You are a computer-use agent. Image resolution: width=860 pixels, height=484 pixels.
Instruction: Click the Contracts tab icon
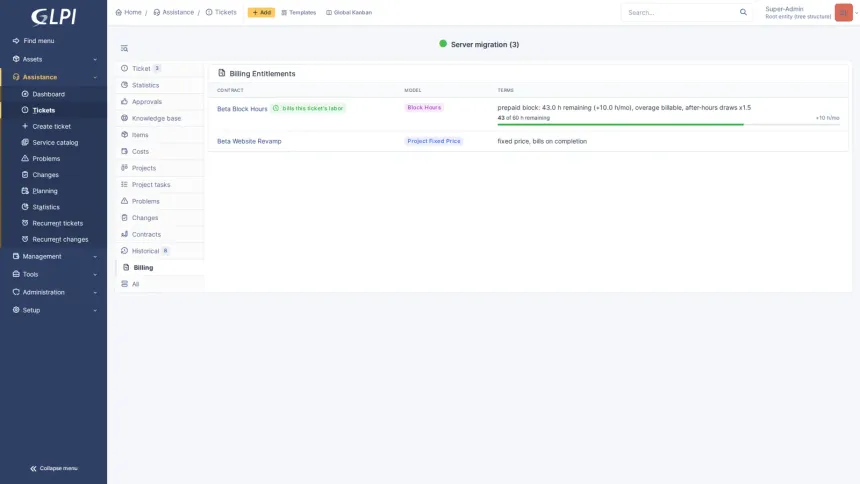coord(125,234)
